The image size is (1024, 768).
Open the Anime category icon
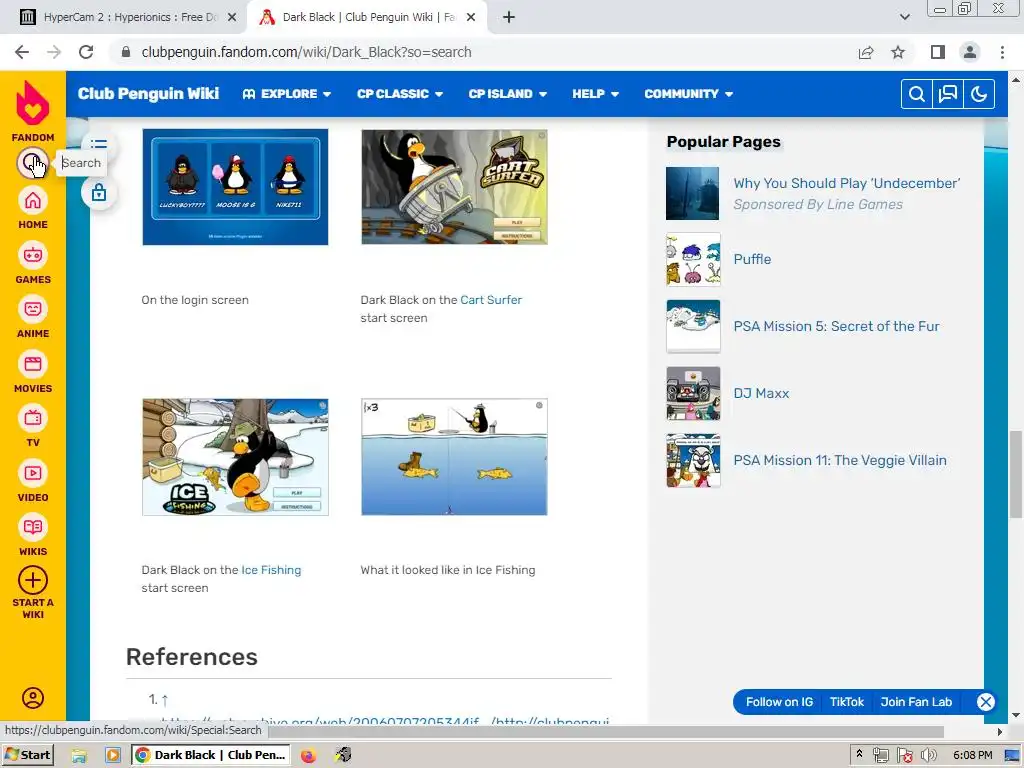coord(33,309)
